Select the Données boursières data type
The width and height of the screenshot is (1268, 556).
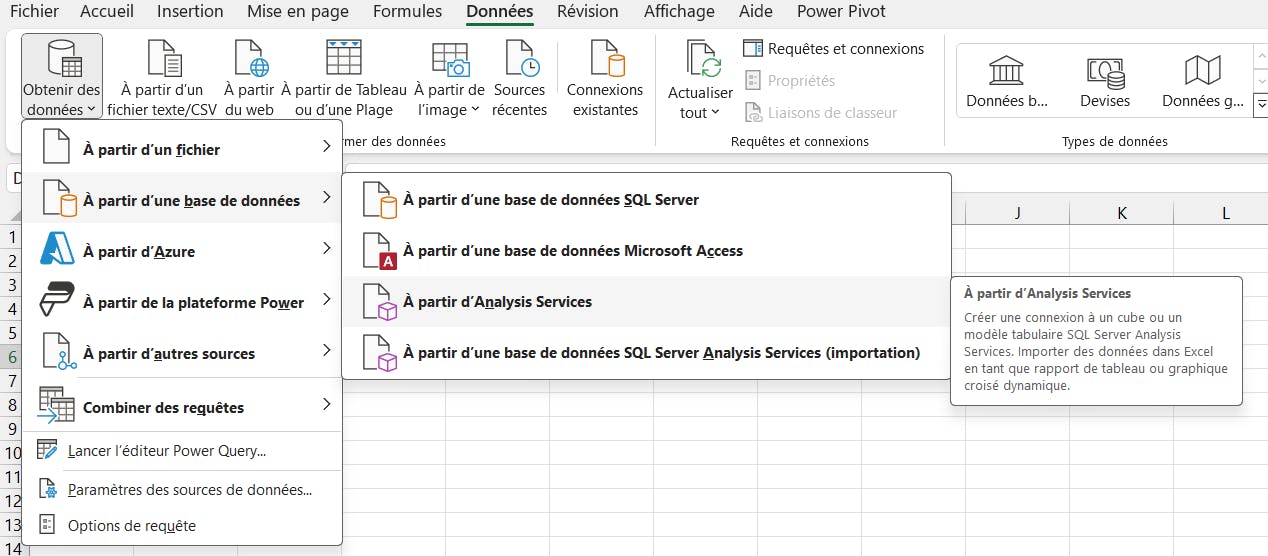[1007, 81]
